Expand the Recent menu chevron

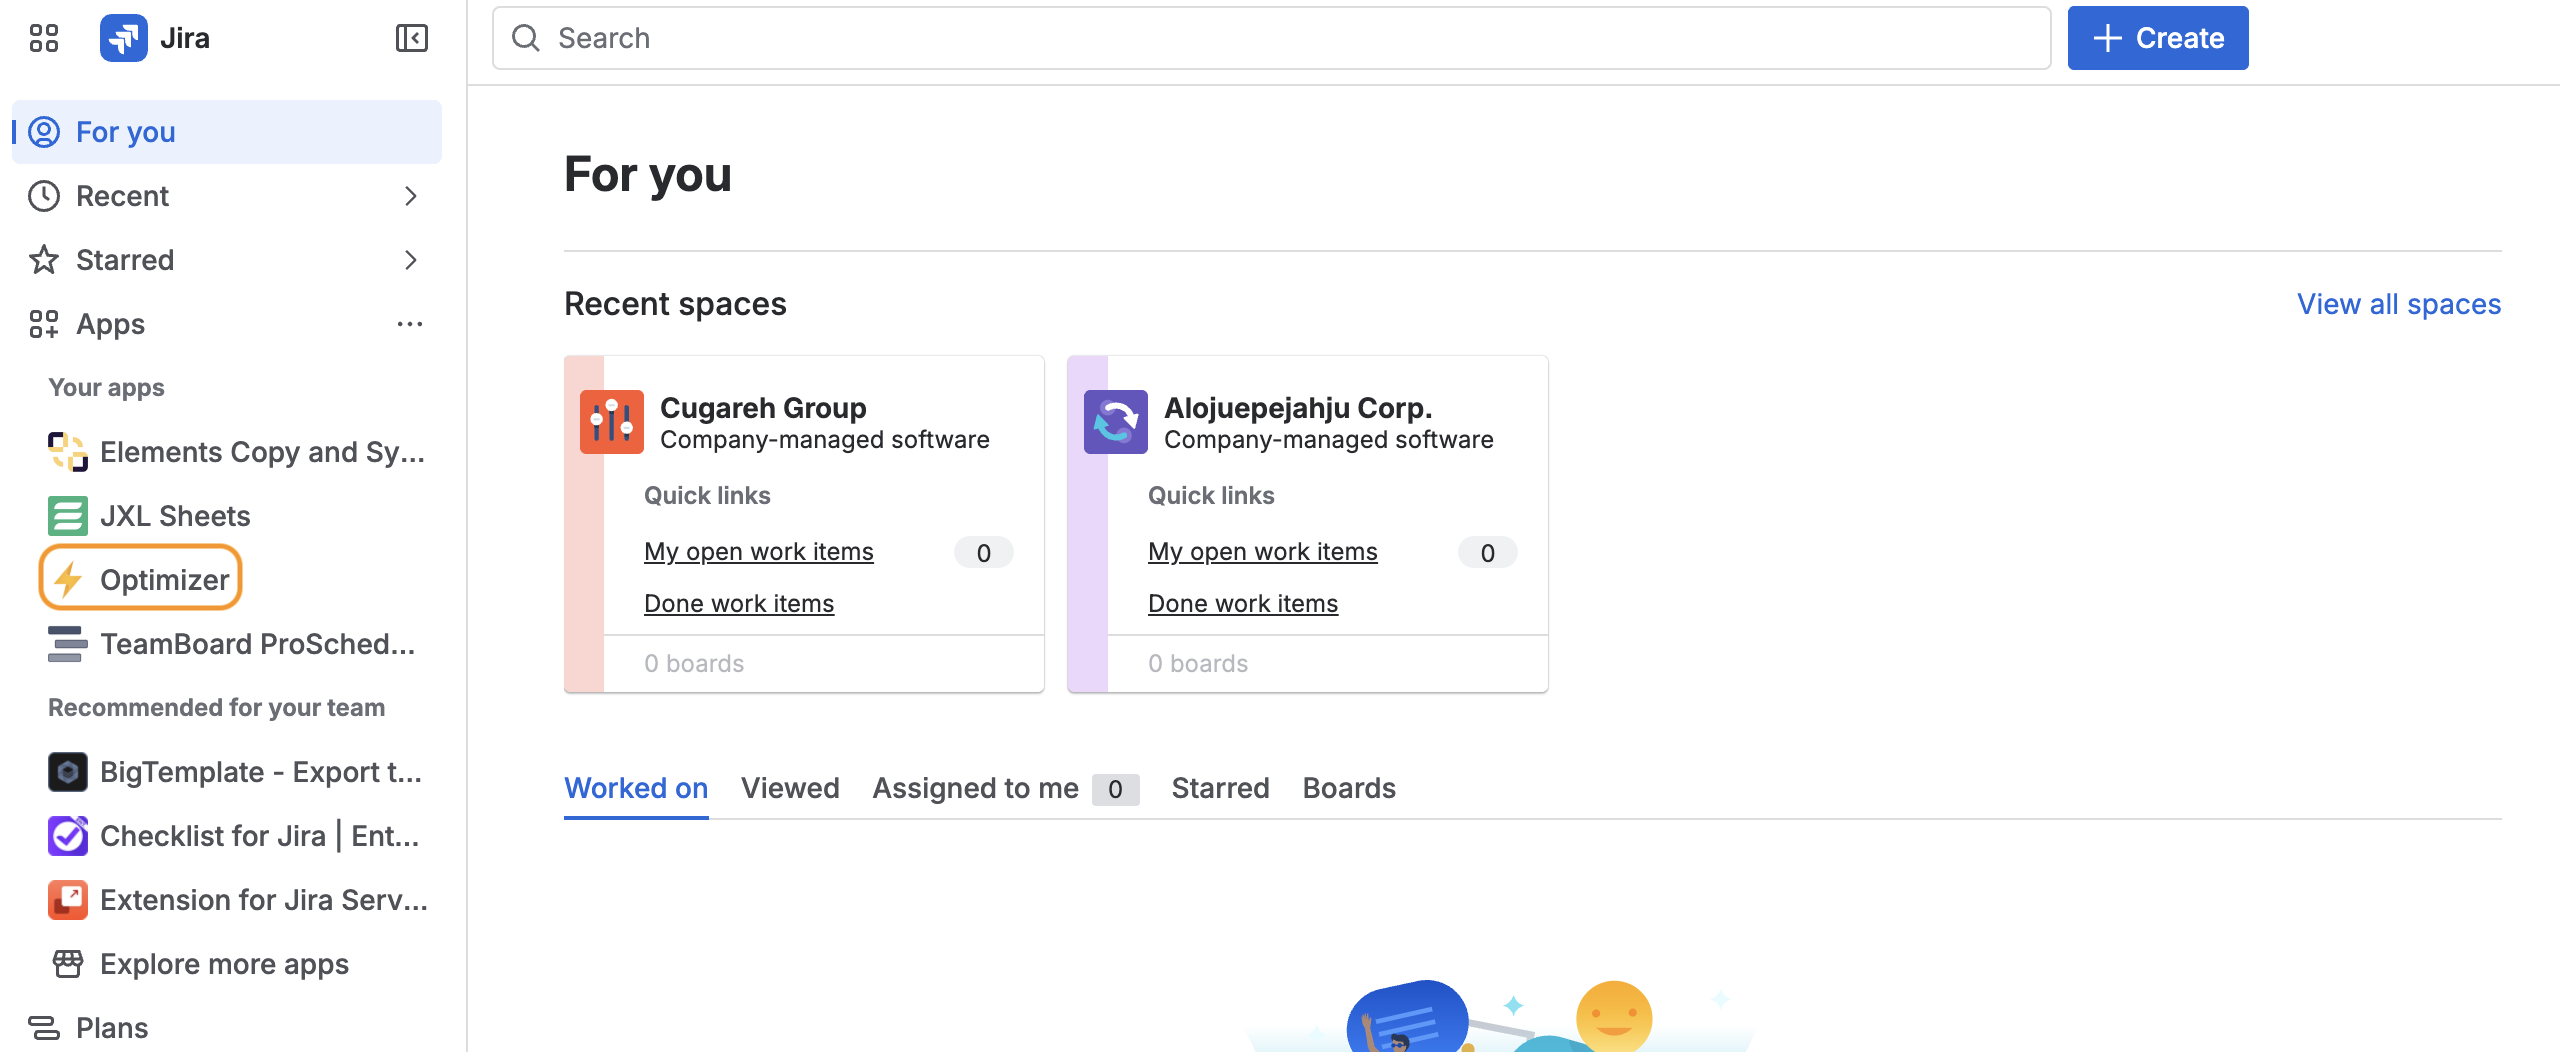tap(410, 196)
